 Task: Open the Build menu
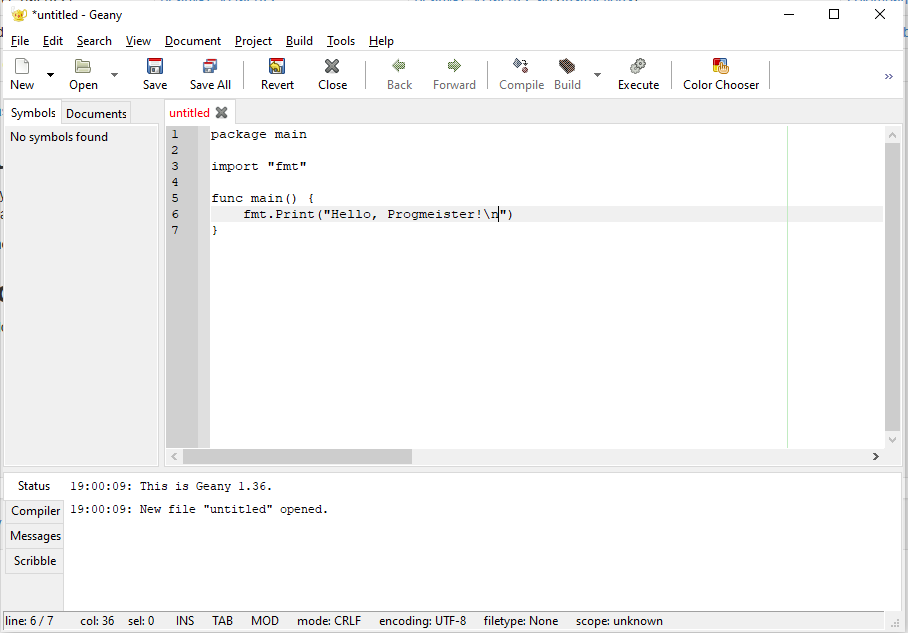pyautogui.click(x=299, y=41)
